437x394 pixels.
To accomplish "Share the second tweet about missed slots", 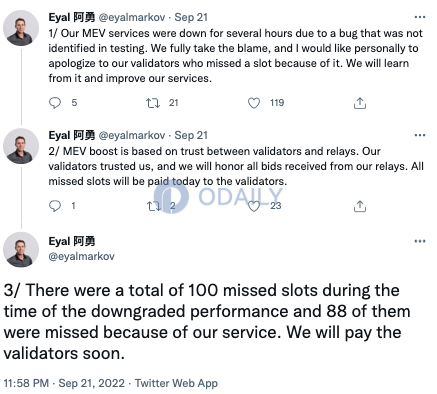I will point(360,207).
